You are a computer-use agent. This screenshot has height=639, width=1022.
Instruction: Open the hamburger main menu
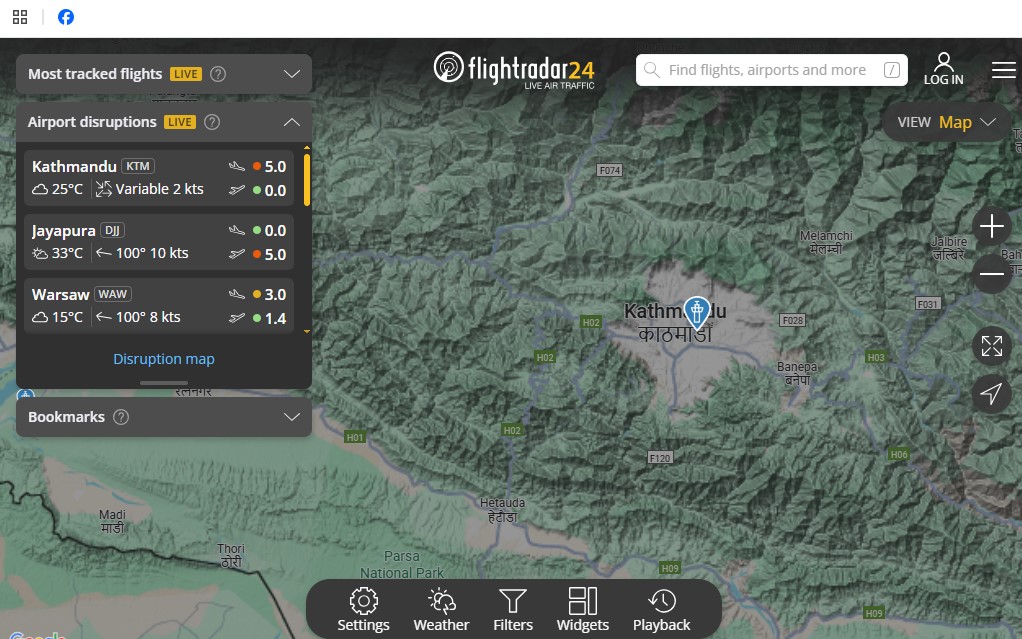pyautogui.click(x=1003, y=69)
